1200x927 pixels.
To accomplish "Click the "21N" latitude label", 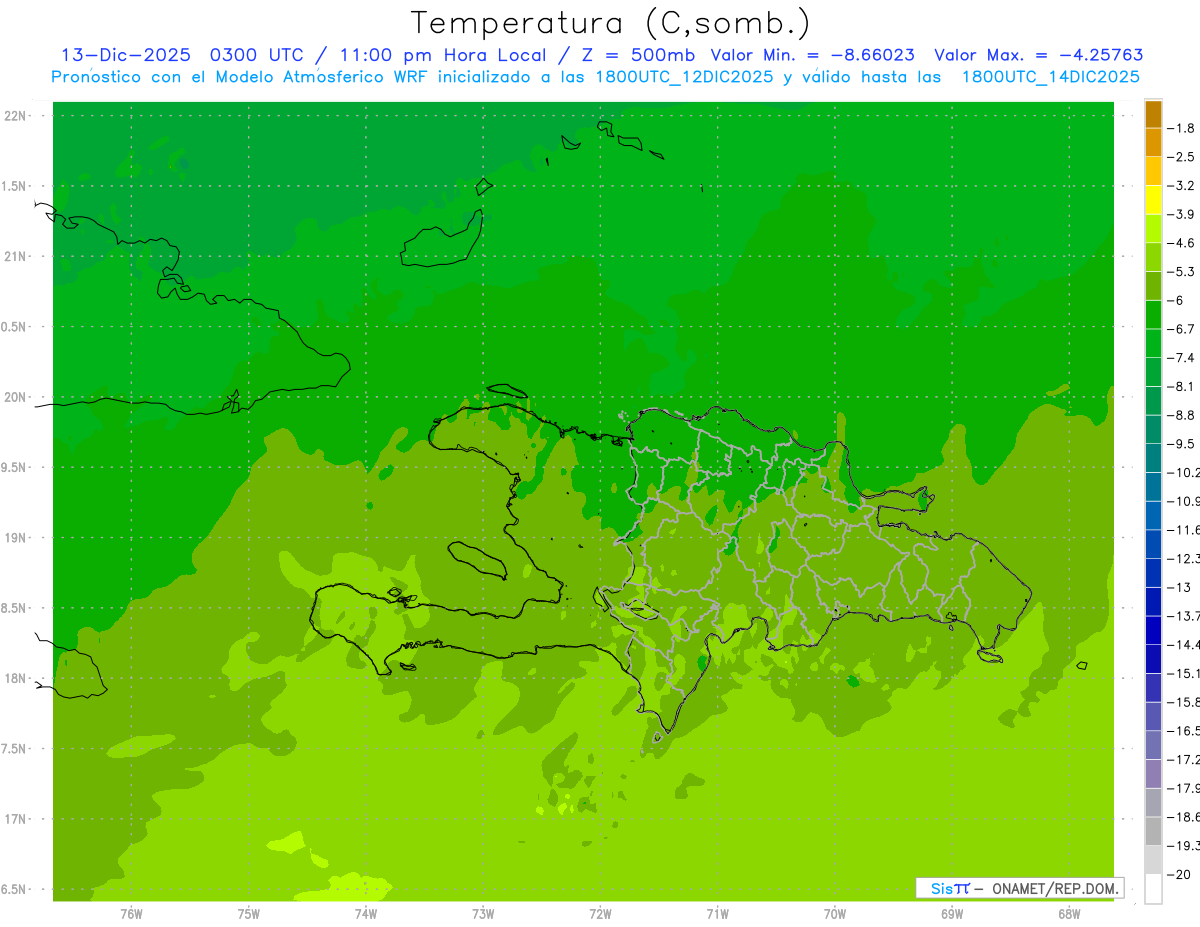I will pyautogui.click(x=17, y=257).
